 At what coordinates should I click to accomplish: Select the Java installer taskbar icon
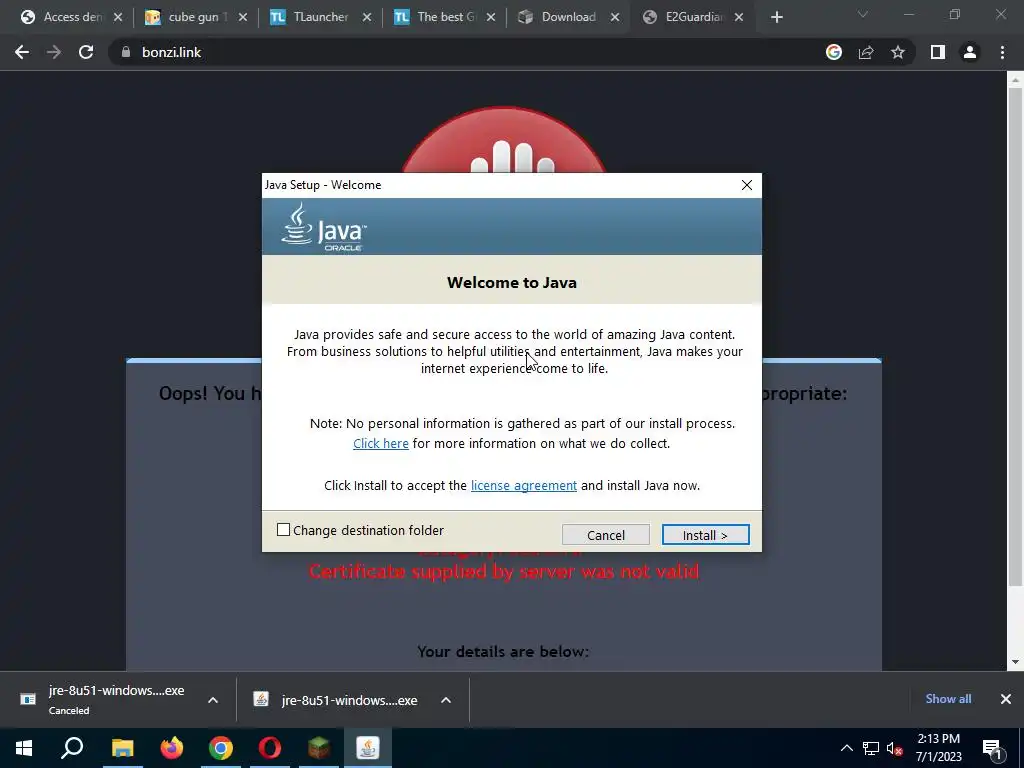coord(368,748)
